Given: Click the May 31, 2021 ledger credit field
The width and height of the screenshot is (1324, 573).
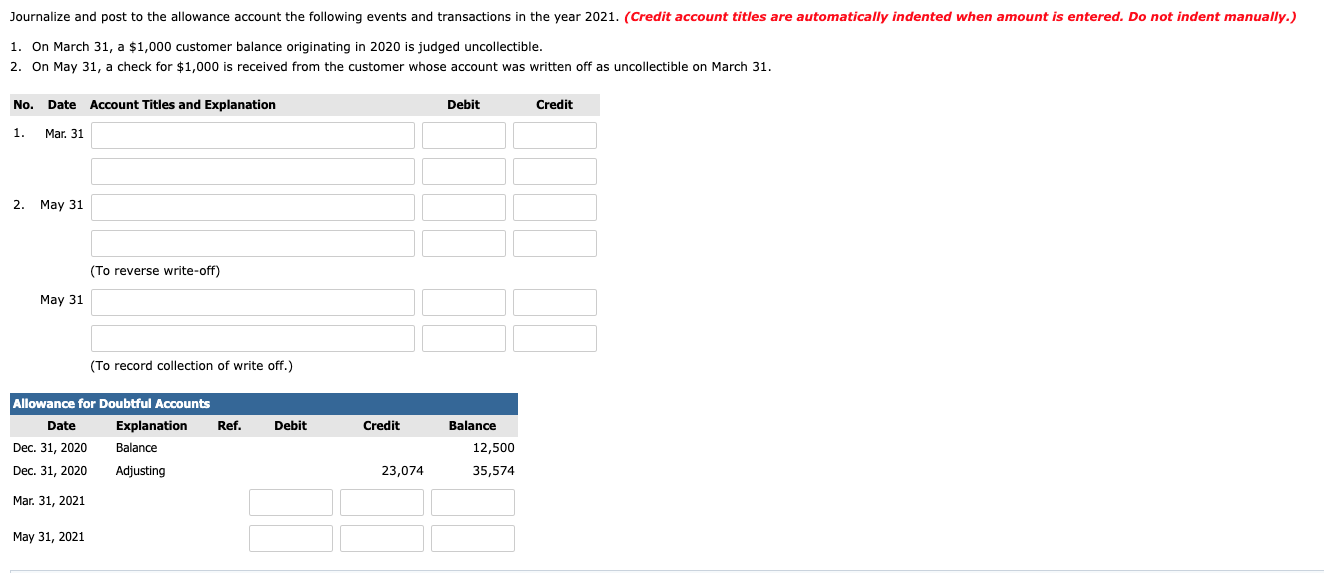Looking at the screenshot, I should pos(382,538).
